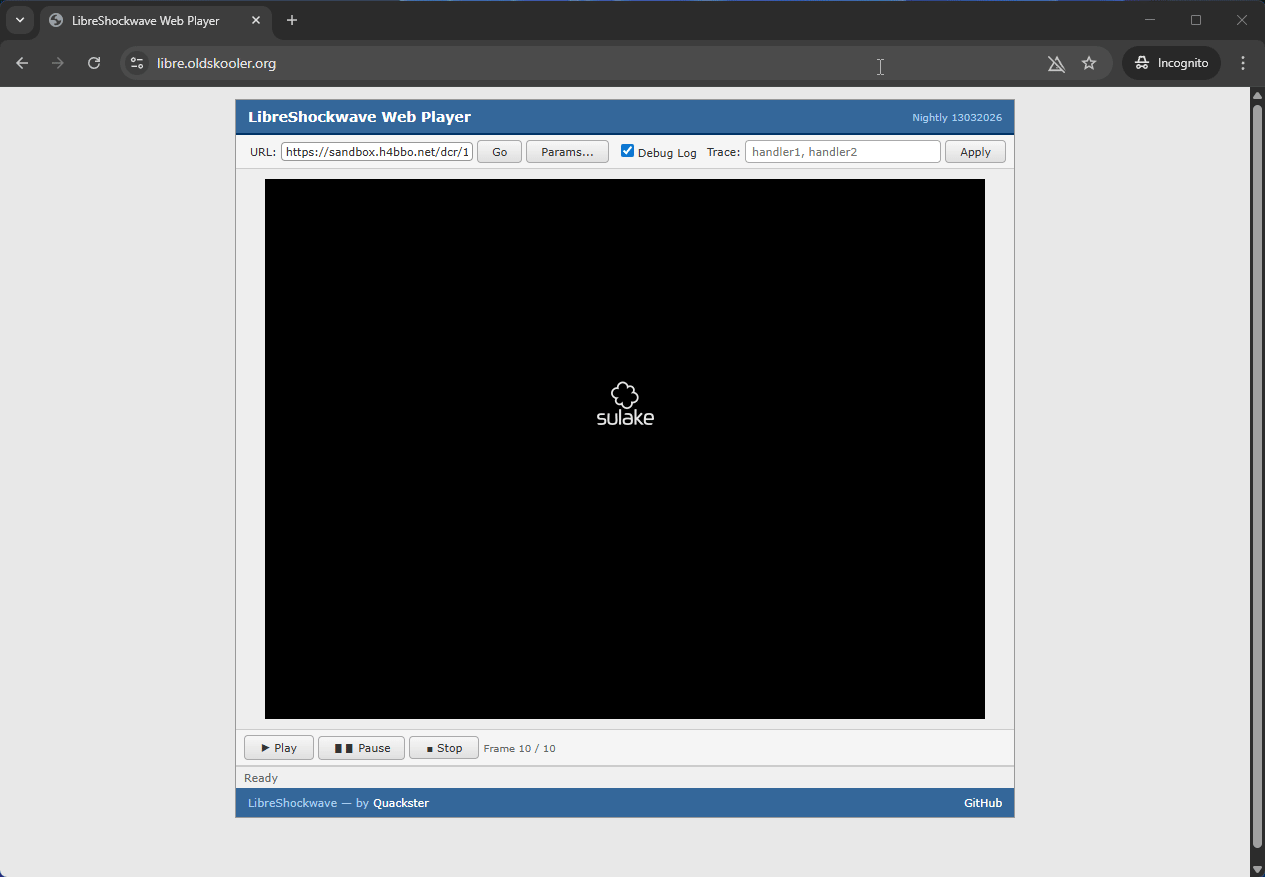Image resolution: width=1265 pixels, height=877 pixels.
Task: Click the Incognito profile indicator
Action: (x=1171, y=63)
